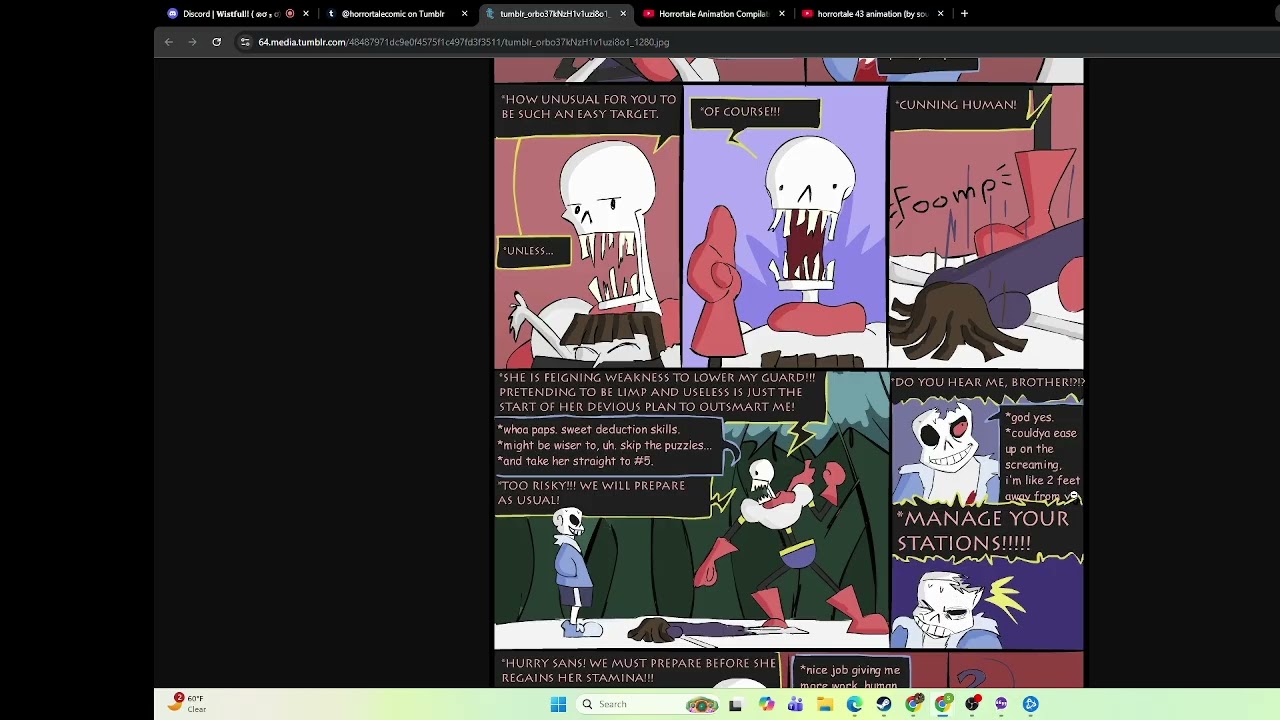1280x720 pixels.
Task: Open a new browser tab
Action: point(964,14)
